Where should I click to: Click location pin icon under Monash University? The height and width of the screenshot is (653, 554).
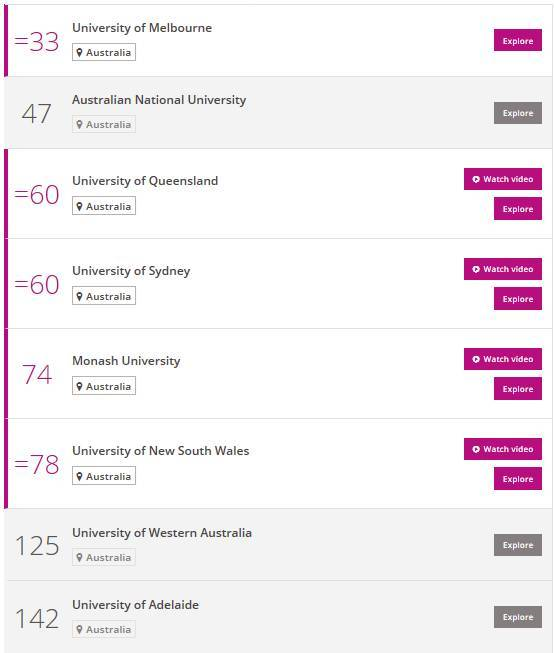[x=79, y=386]
